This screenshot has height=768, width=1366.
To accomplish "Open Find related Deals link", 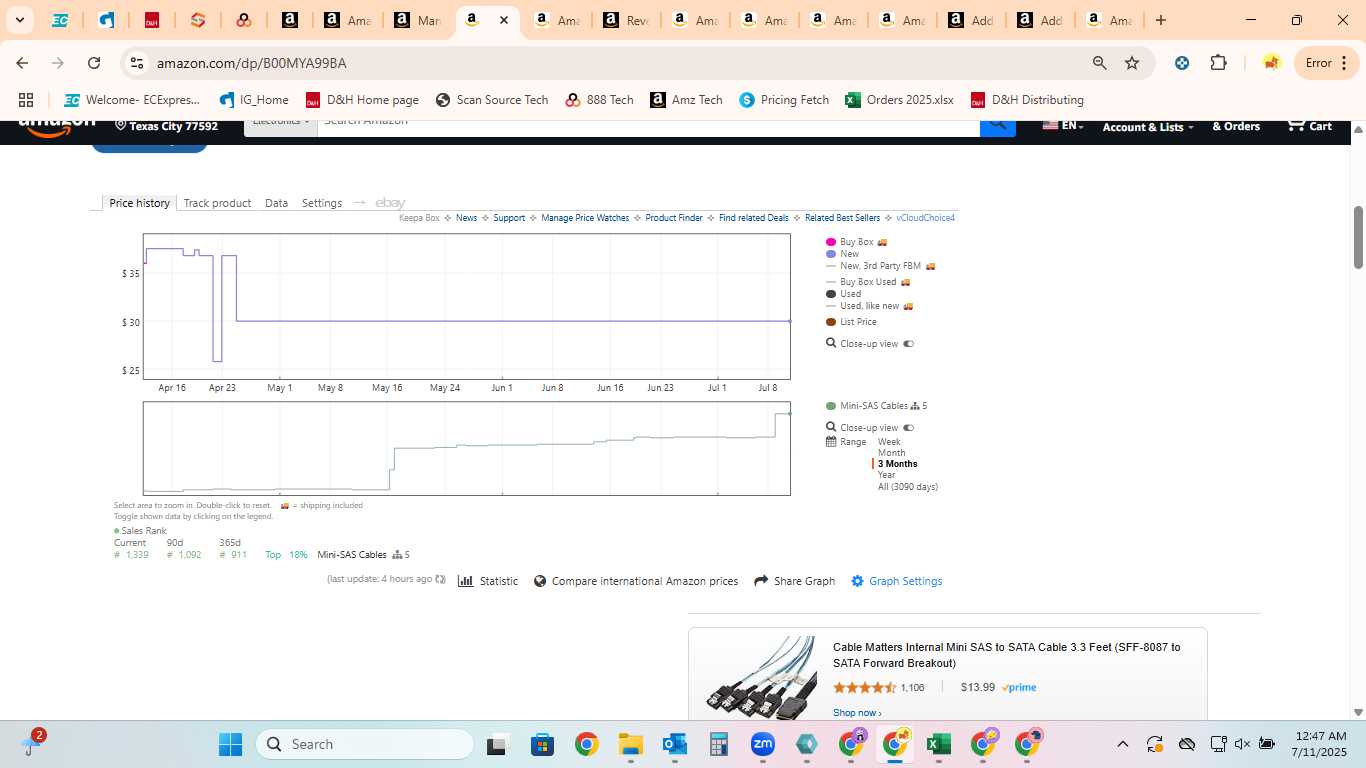I will click(753, 218).
